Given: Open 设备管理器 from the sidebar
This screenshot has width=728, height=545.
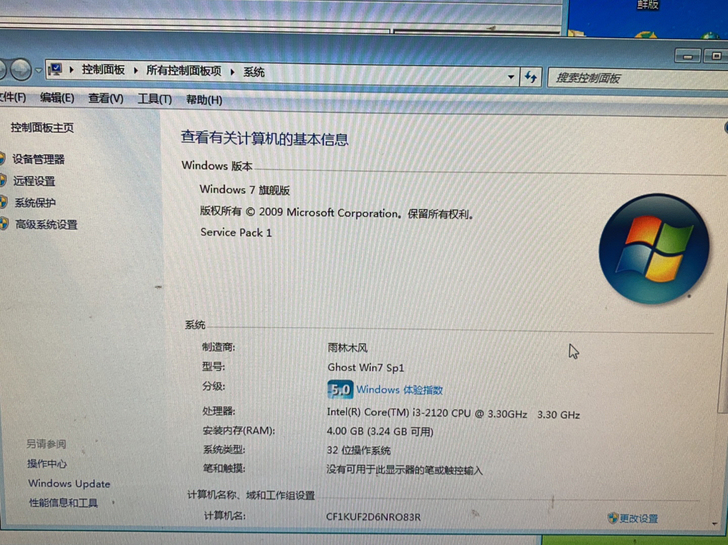Looking at the screenshot, I should [39, 159].
